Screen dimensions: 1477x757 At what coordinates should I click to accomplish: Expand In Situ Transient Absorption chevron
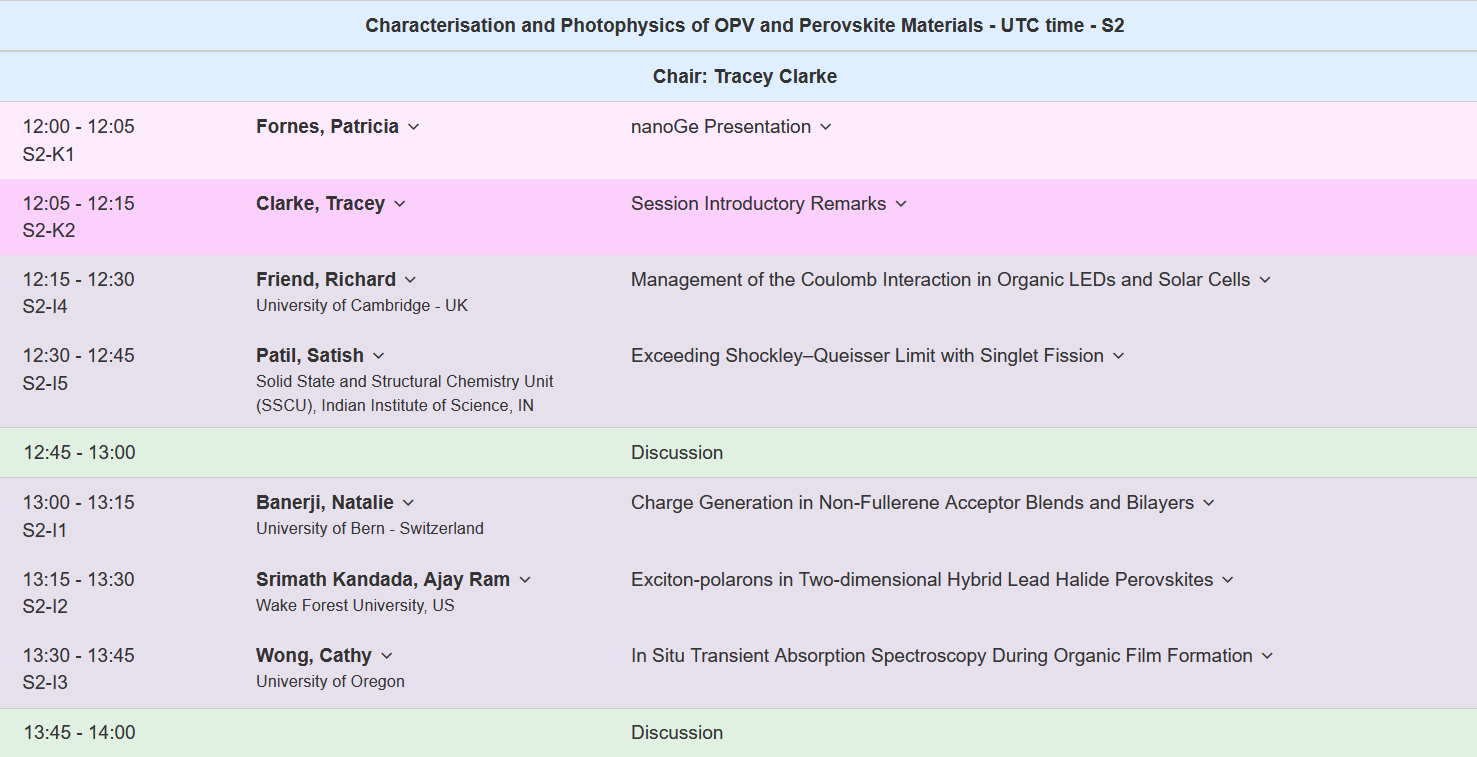click(x=1268, y=656)
